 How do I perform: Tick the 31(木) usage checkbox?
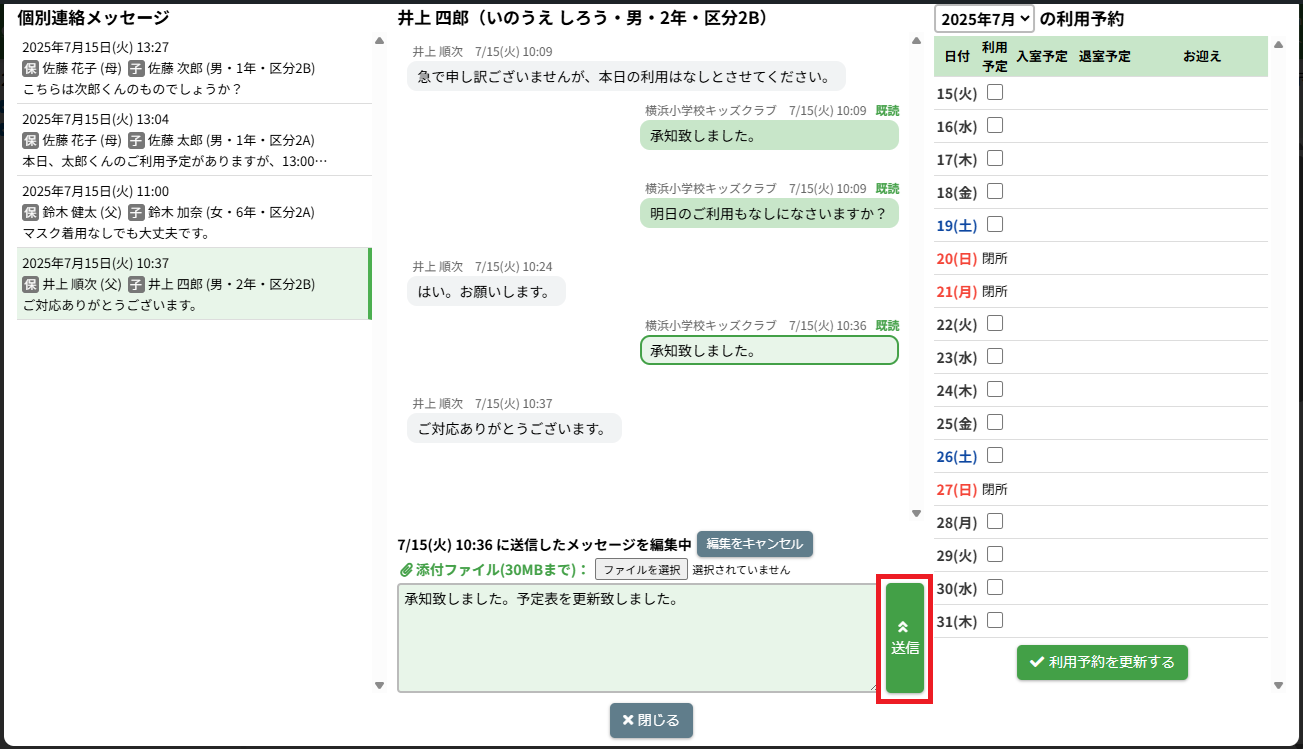click(x=995, y=621)
